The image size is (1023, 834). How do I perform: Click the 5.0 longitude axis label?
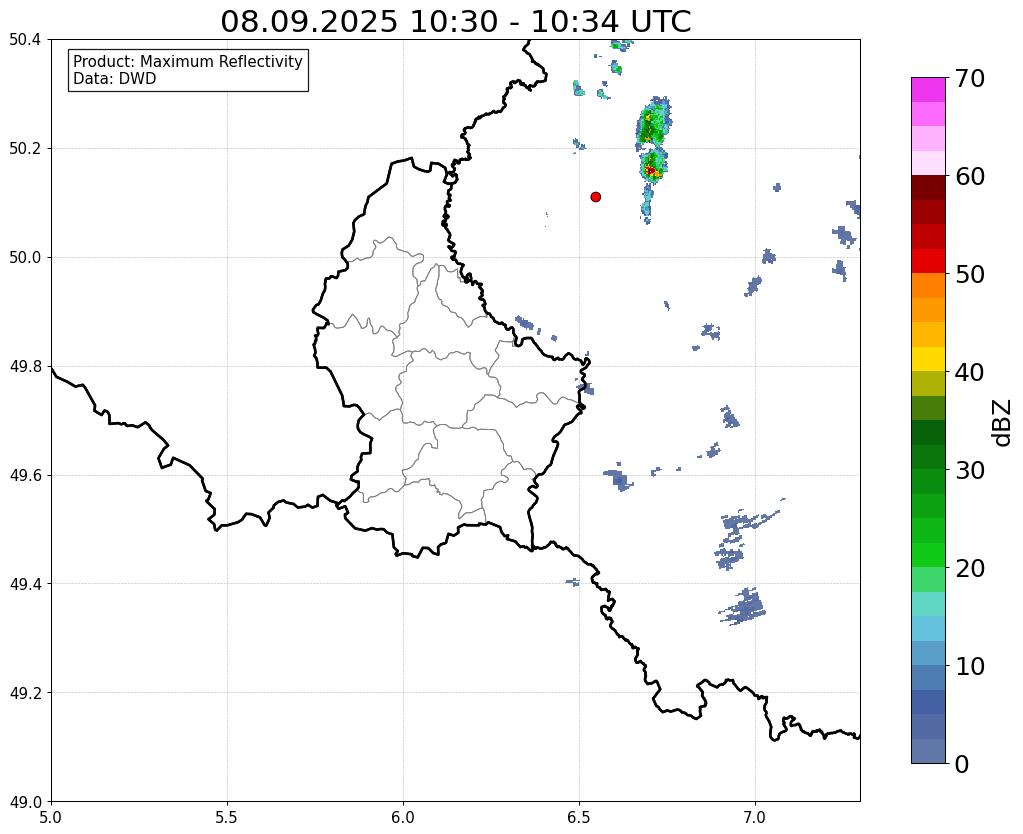51,817
